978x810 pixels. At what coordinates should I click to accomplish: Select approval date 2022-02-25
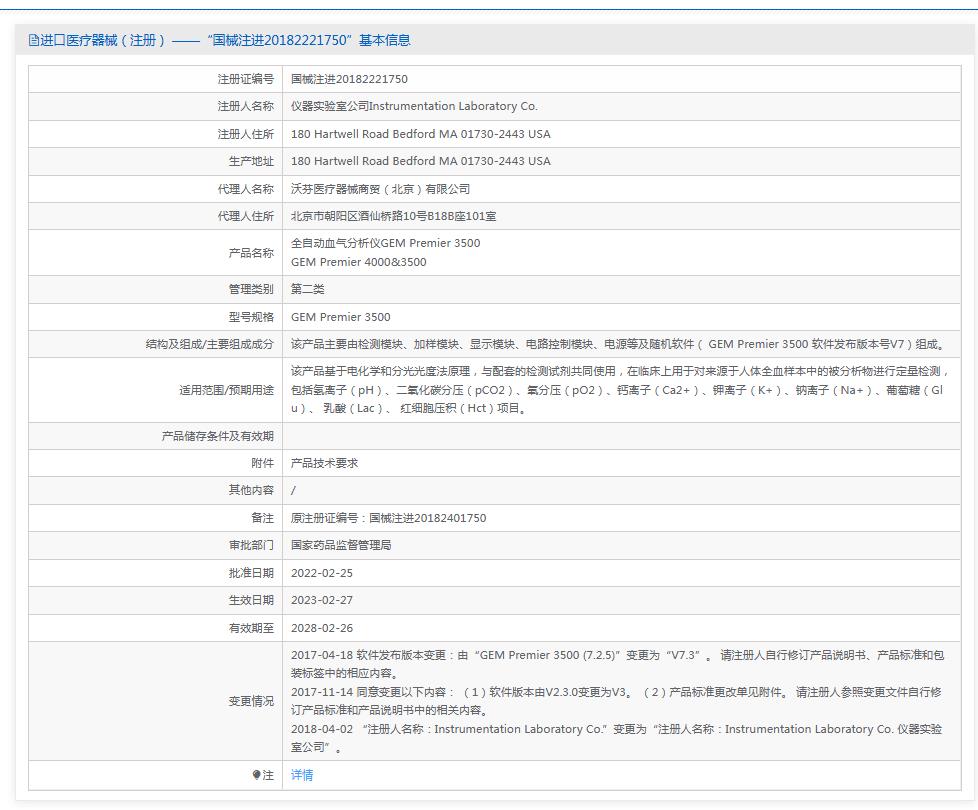[x=322, y=573]
